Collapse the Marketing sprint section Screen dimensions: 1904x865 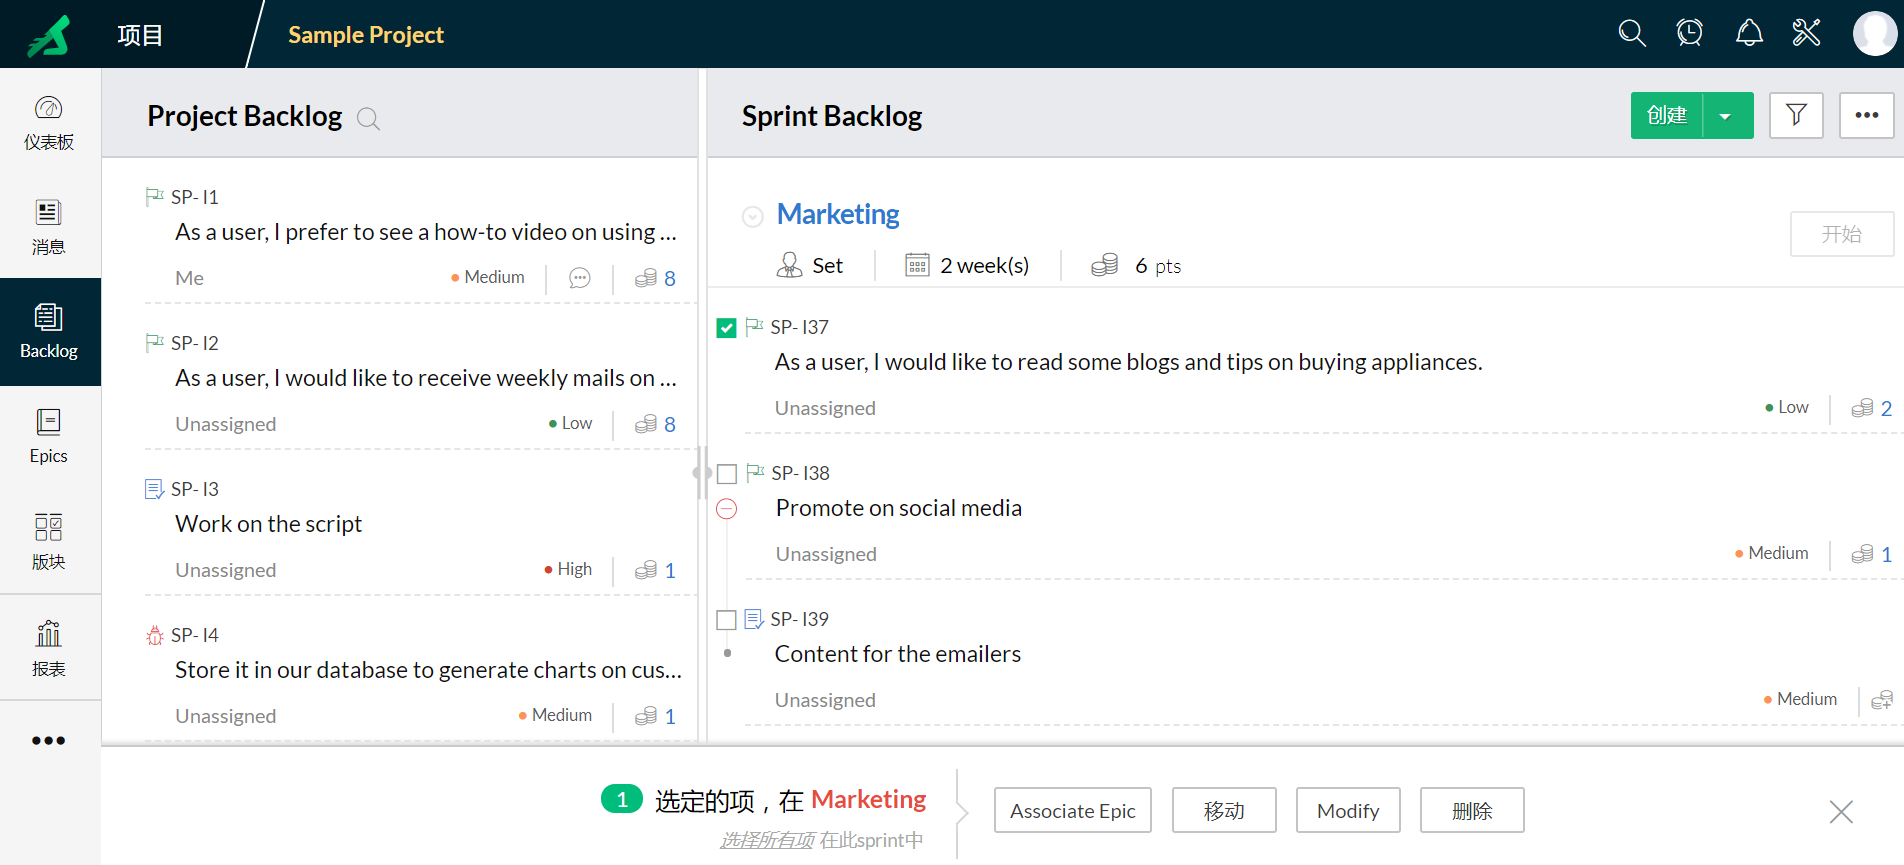[x=753, y=216]
